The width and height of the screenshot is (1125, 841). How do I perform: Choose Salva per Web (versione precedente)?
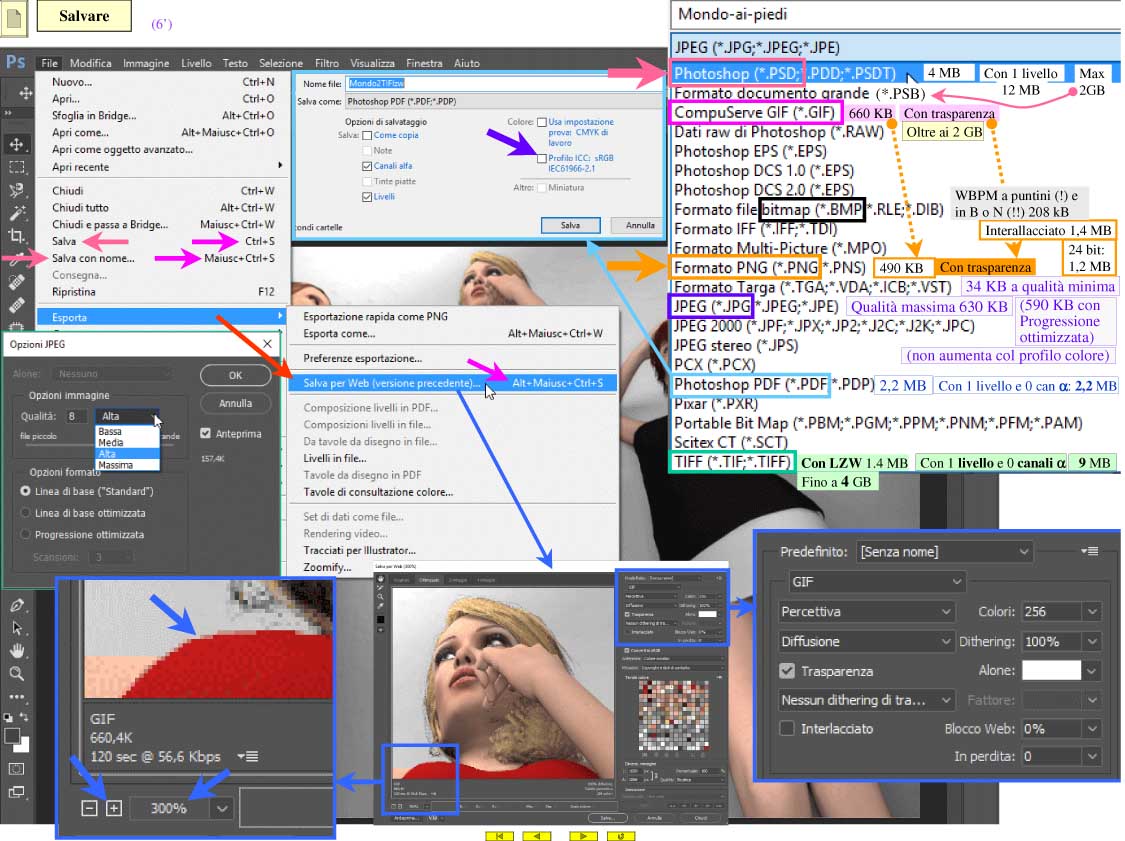[453, 383]
